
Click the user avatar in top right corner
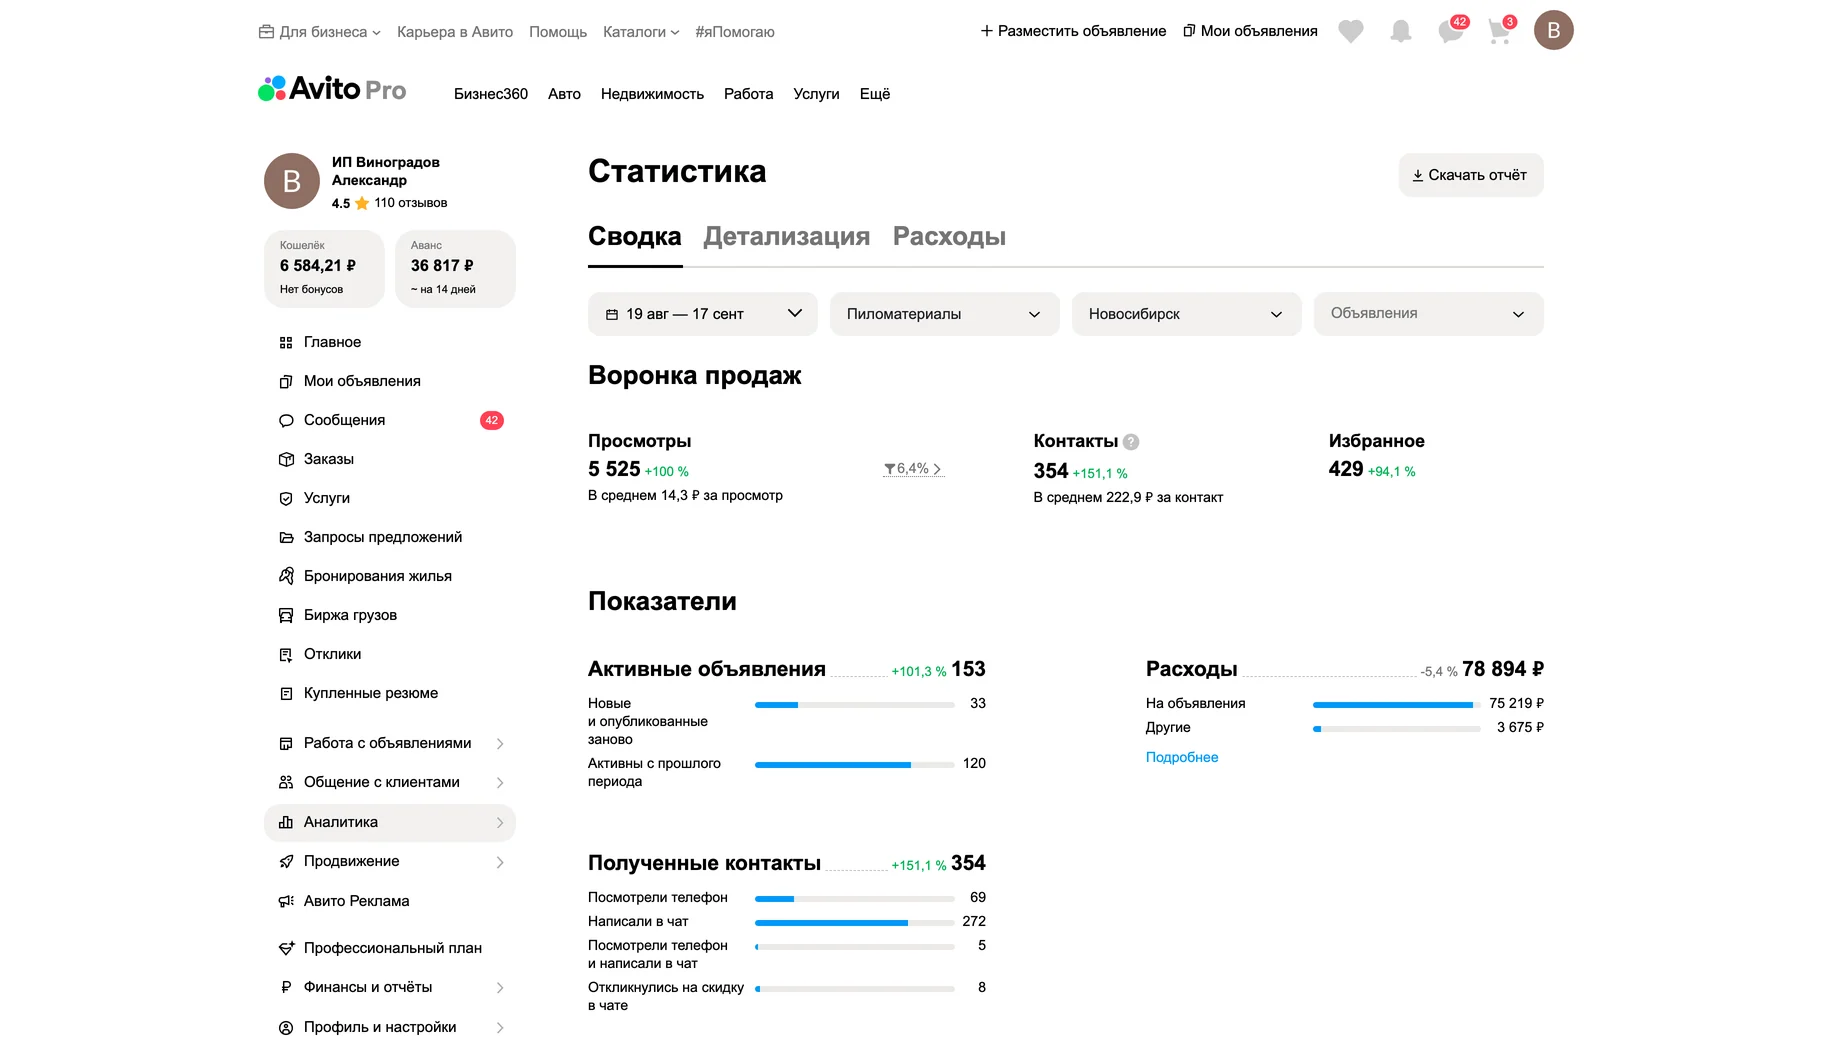[x=1553, y=30]
